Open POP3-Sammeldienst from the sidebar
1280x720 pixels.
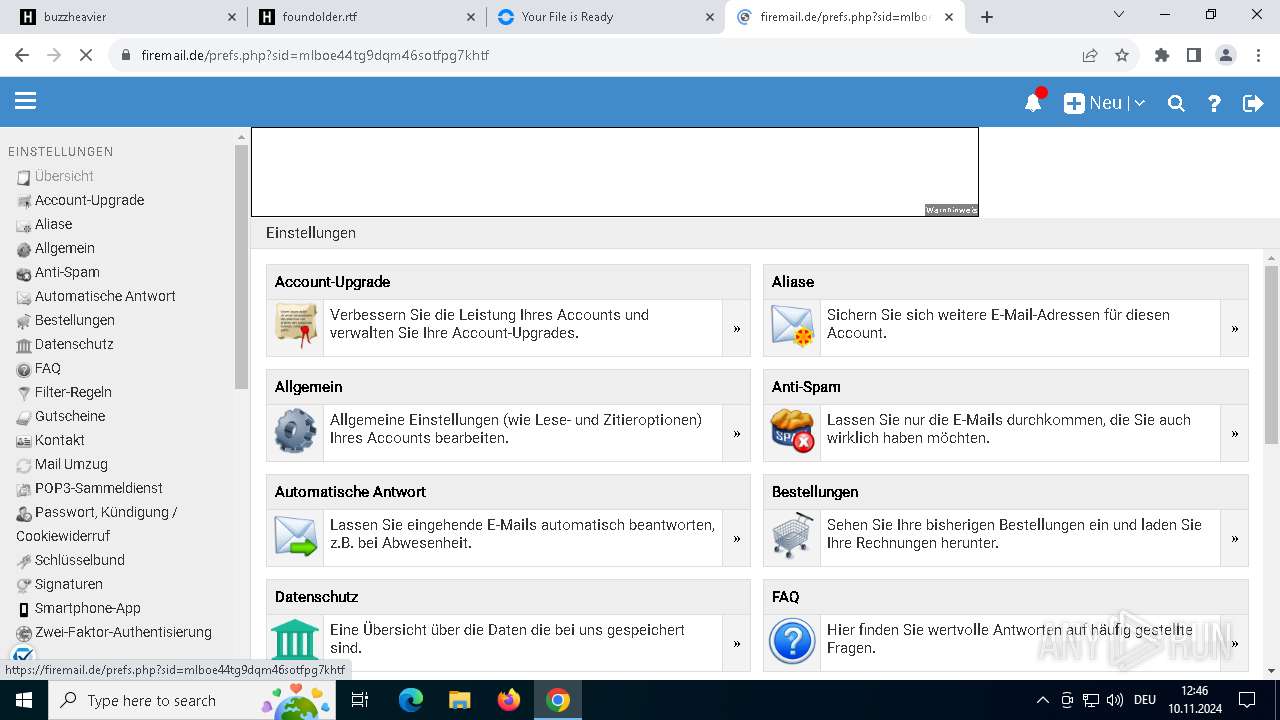pyautogui.click(x=98, y=488)
